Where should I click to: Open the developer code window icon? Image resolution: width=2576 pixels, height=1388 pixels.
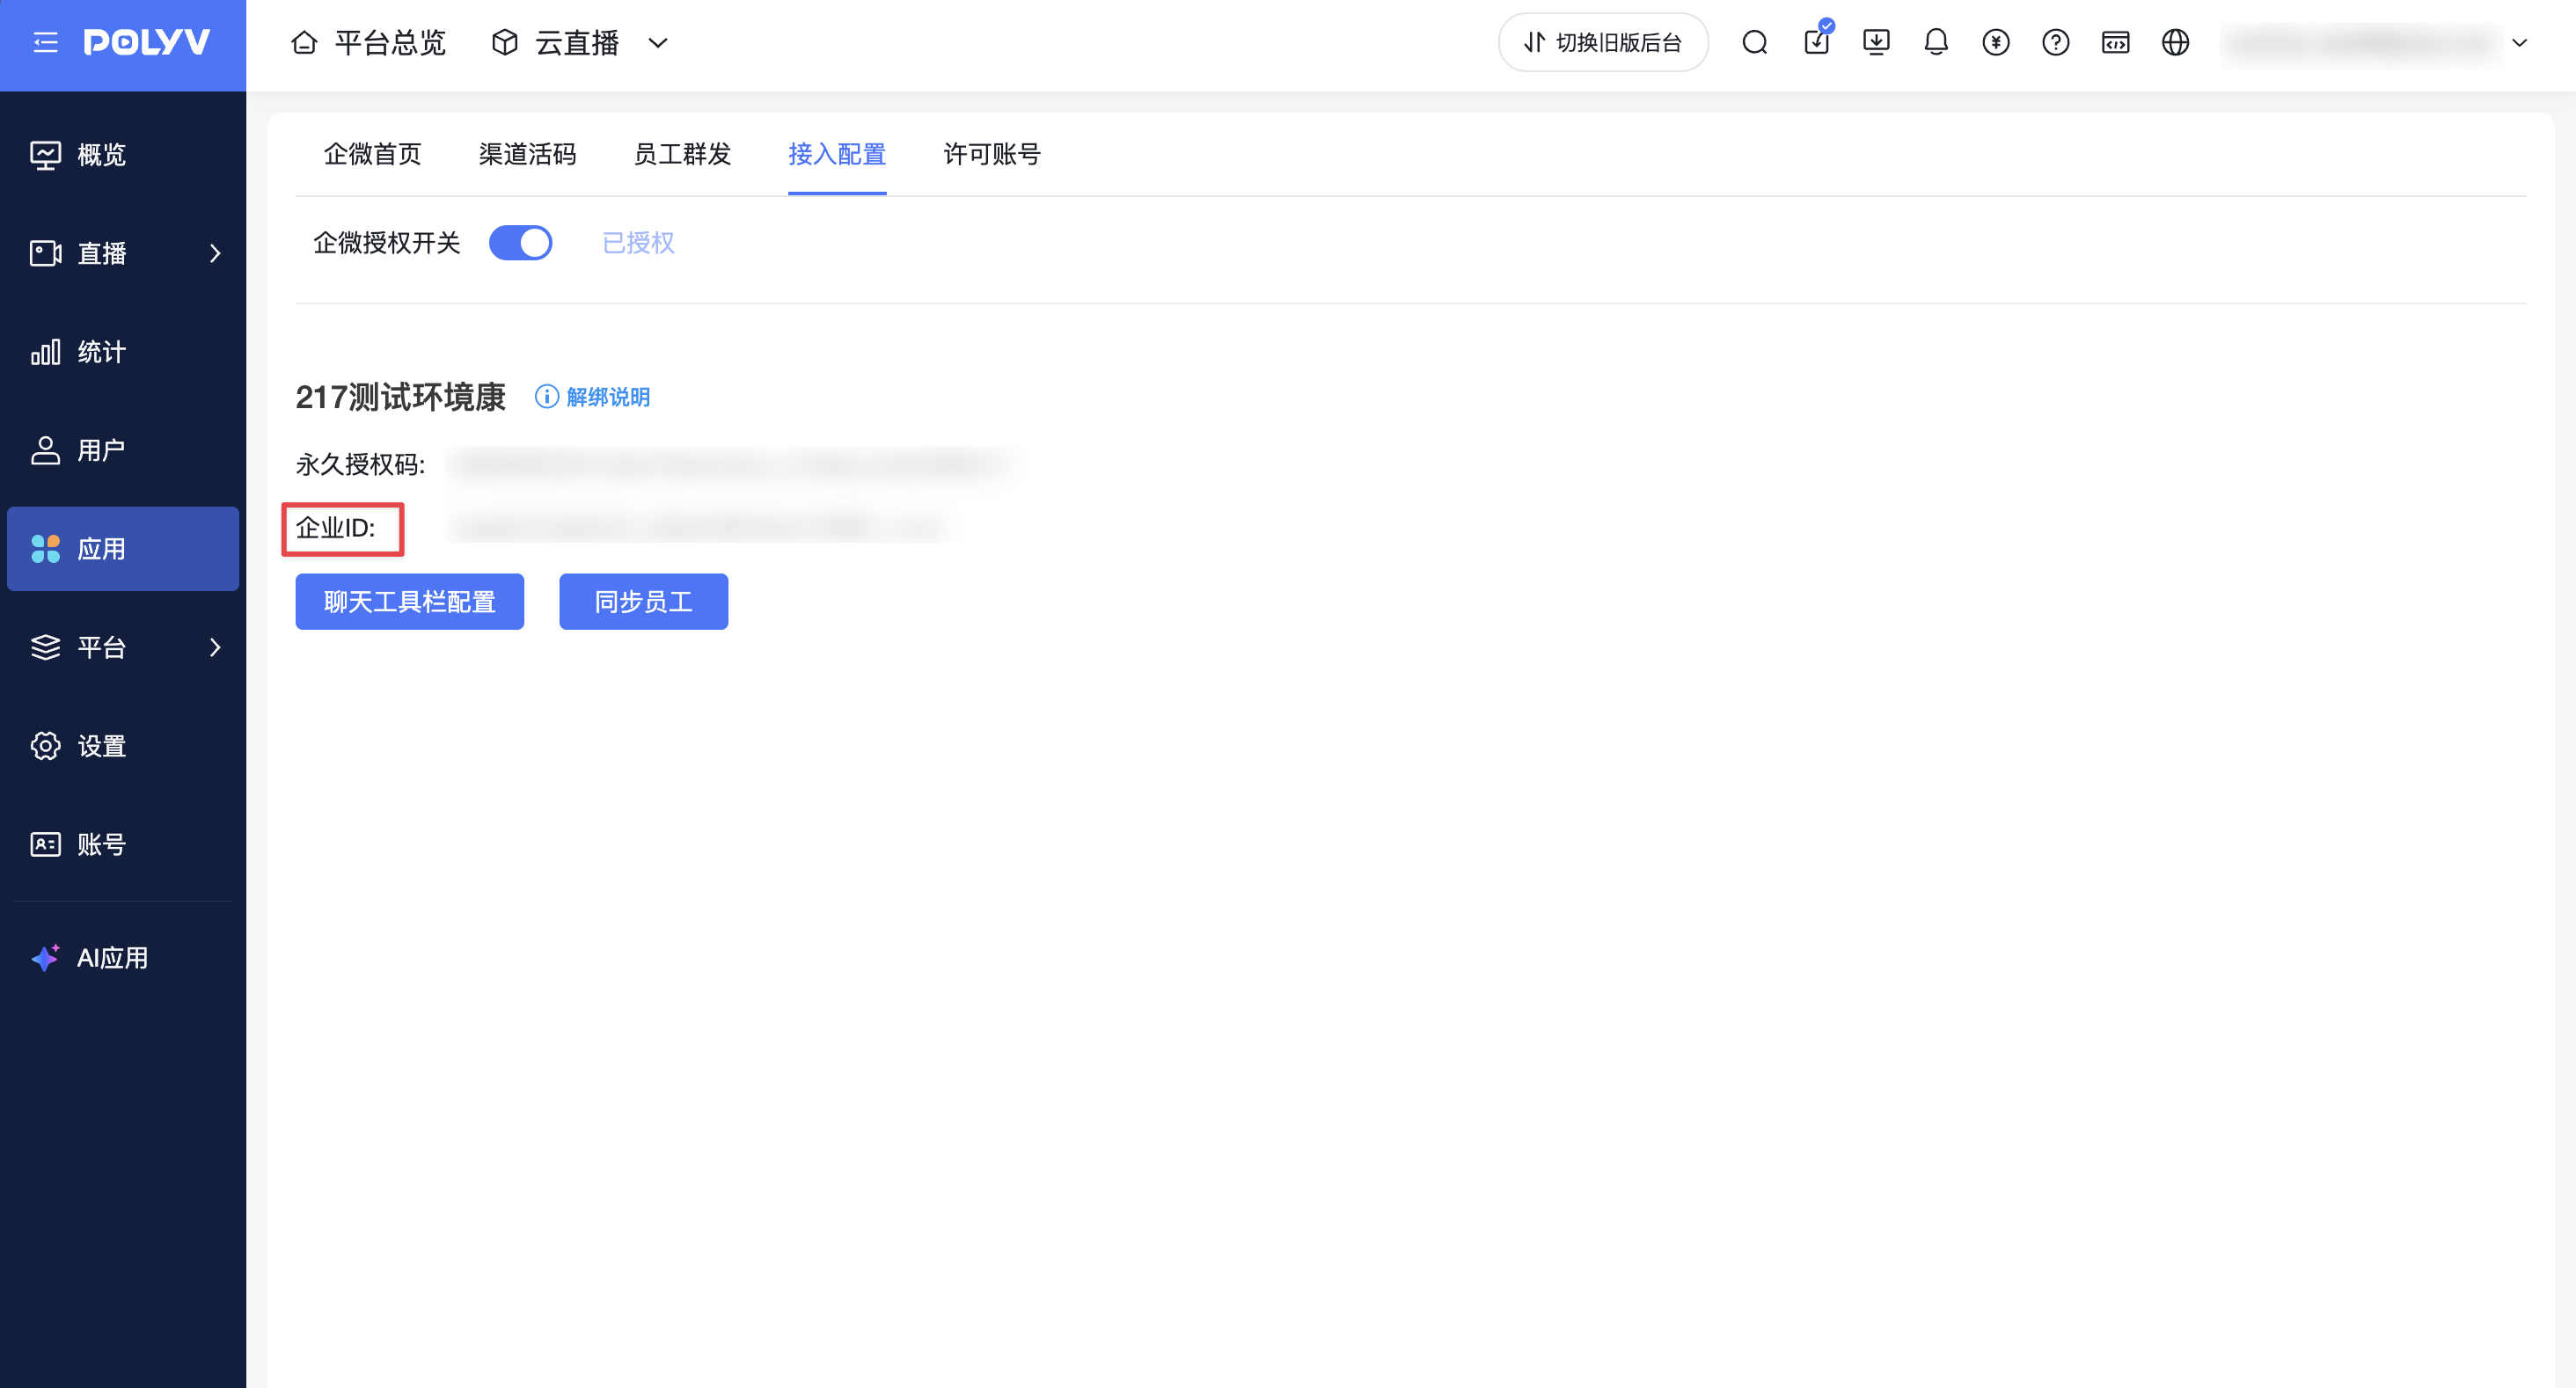pos(2116,43)
